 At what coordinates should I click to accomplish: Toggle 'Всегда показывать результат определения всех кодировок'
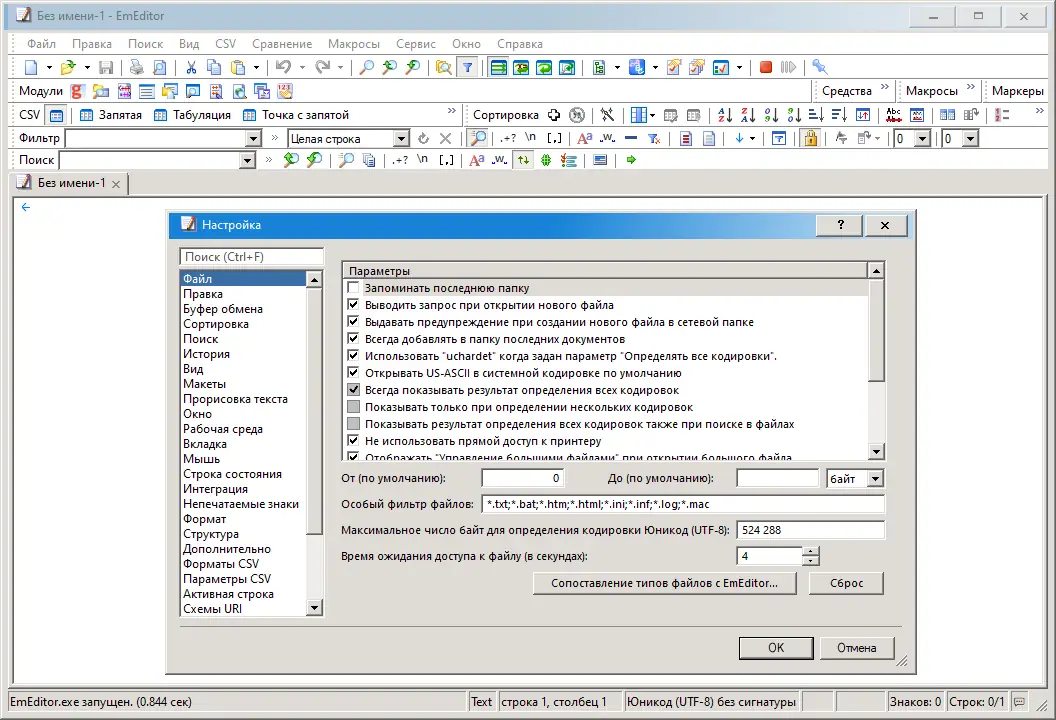tap(353, 390)
